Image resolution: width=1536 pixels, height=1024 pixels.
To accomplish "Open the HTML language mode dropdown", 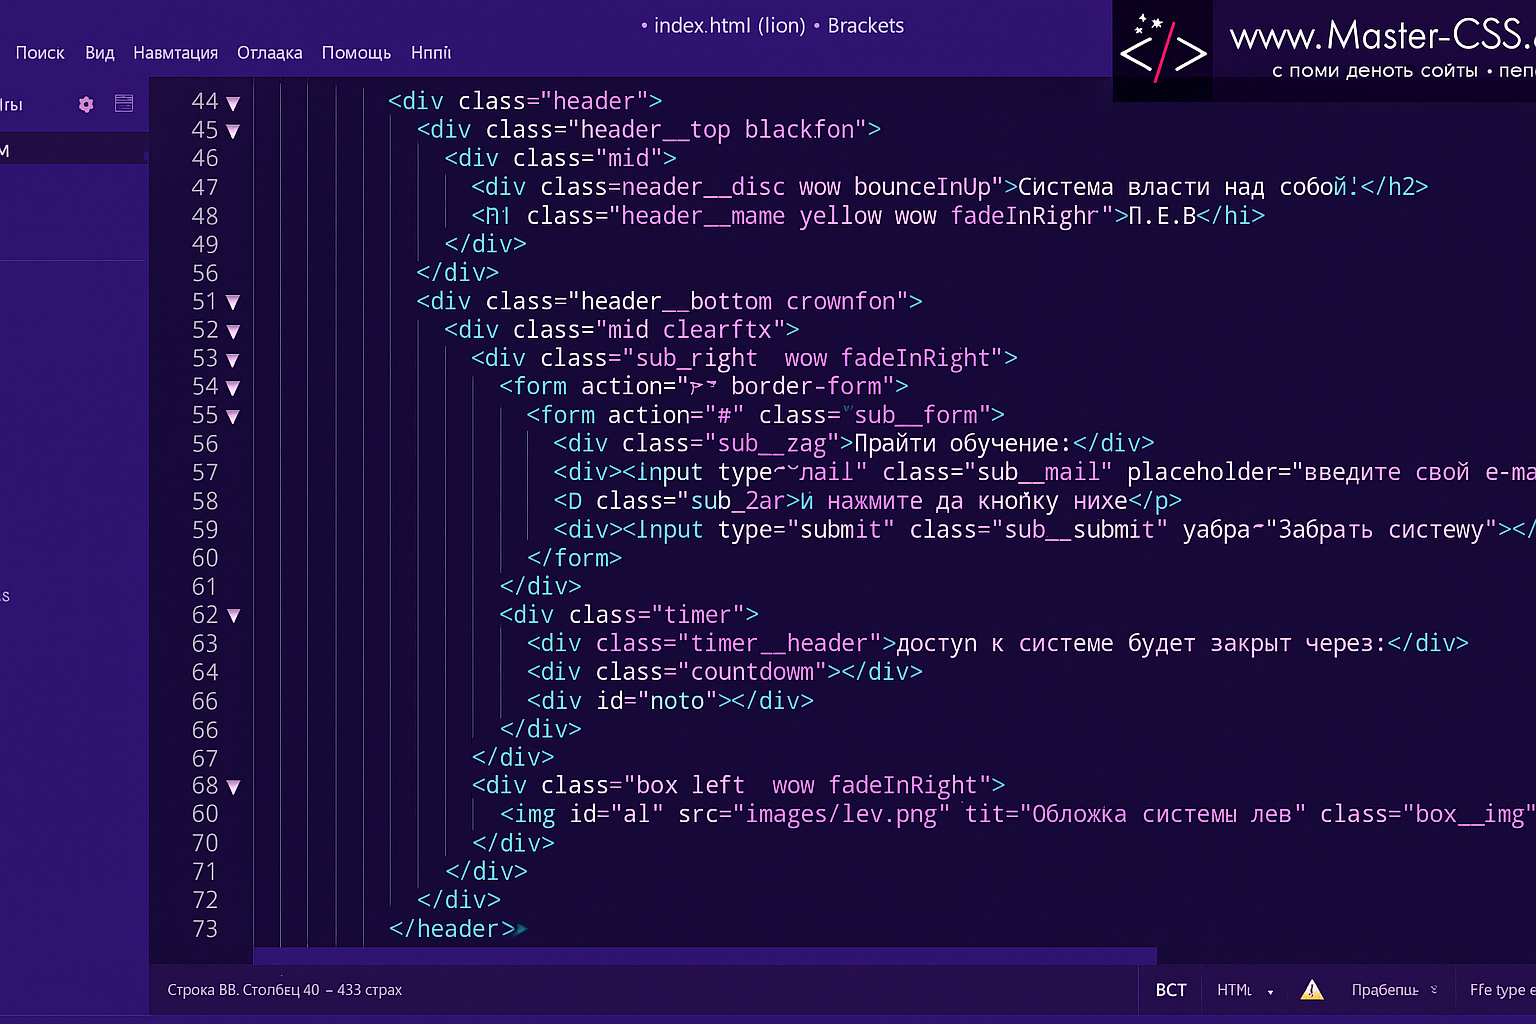I will point(1245,990).
